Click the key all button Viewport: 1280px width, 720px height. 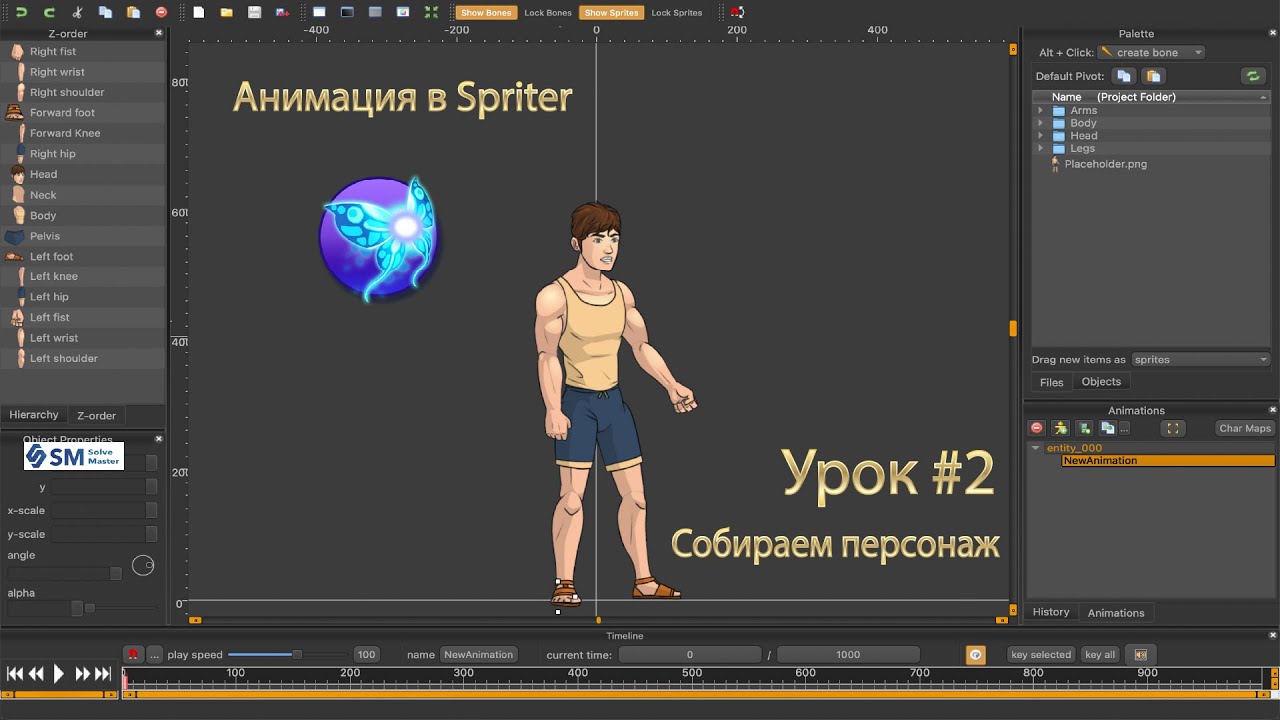[x=1100, y=655]
